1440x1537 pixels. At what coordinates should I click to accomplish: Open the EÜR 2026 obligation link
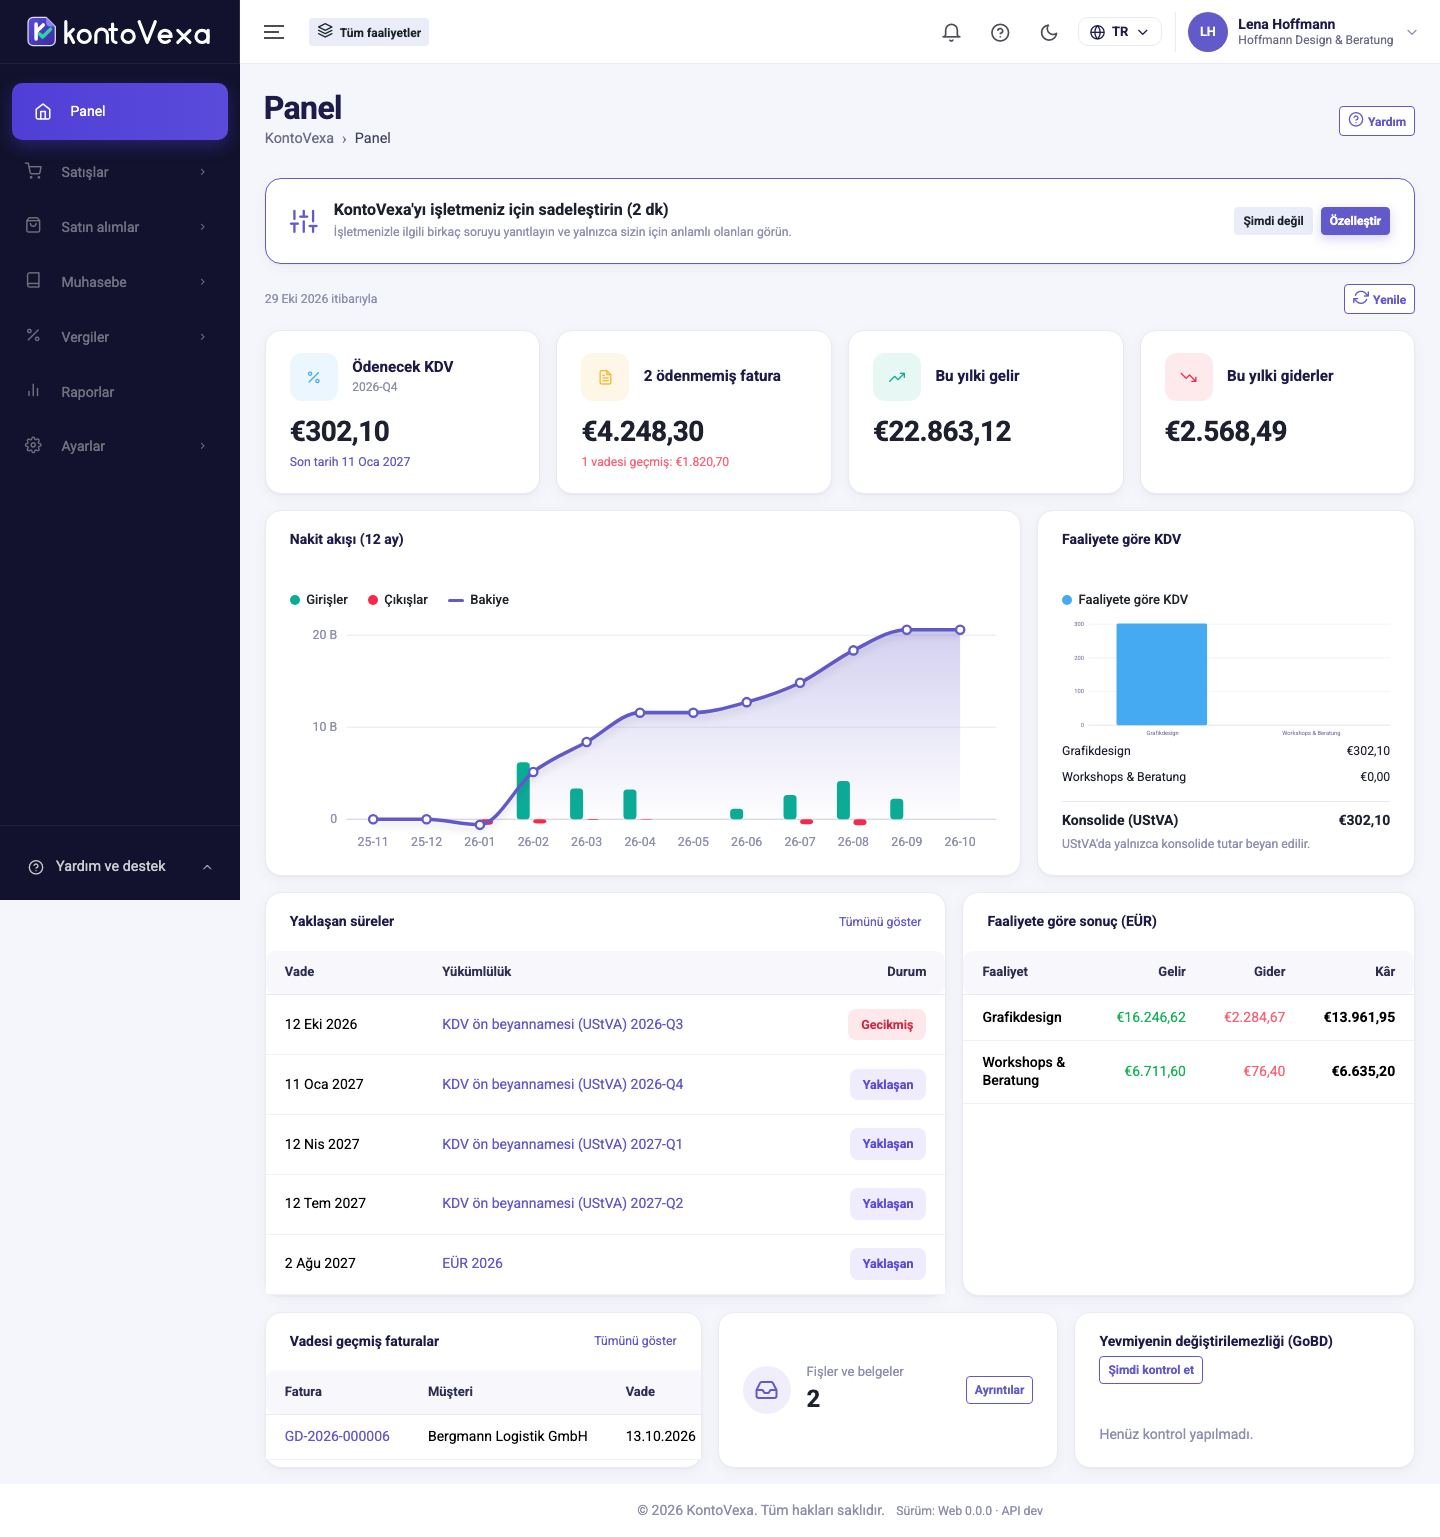pos(472,1263)
